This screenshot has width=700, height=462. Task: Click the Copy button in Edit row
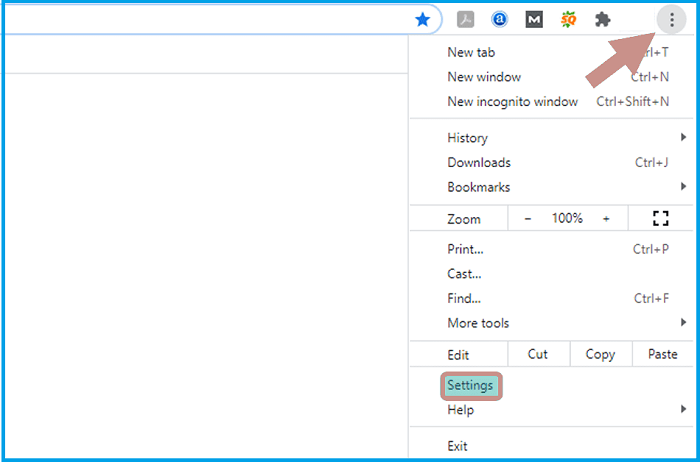coord(601,354)
